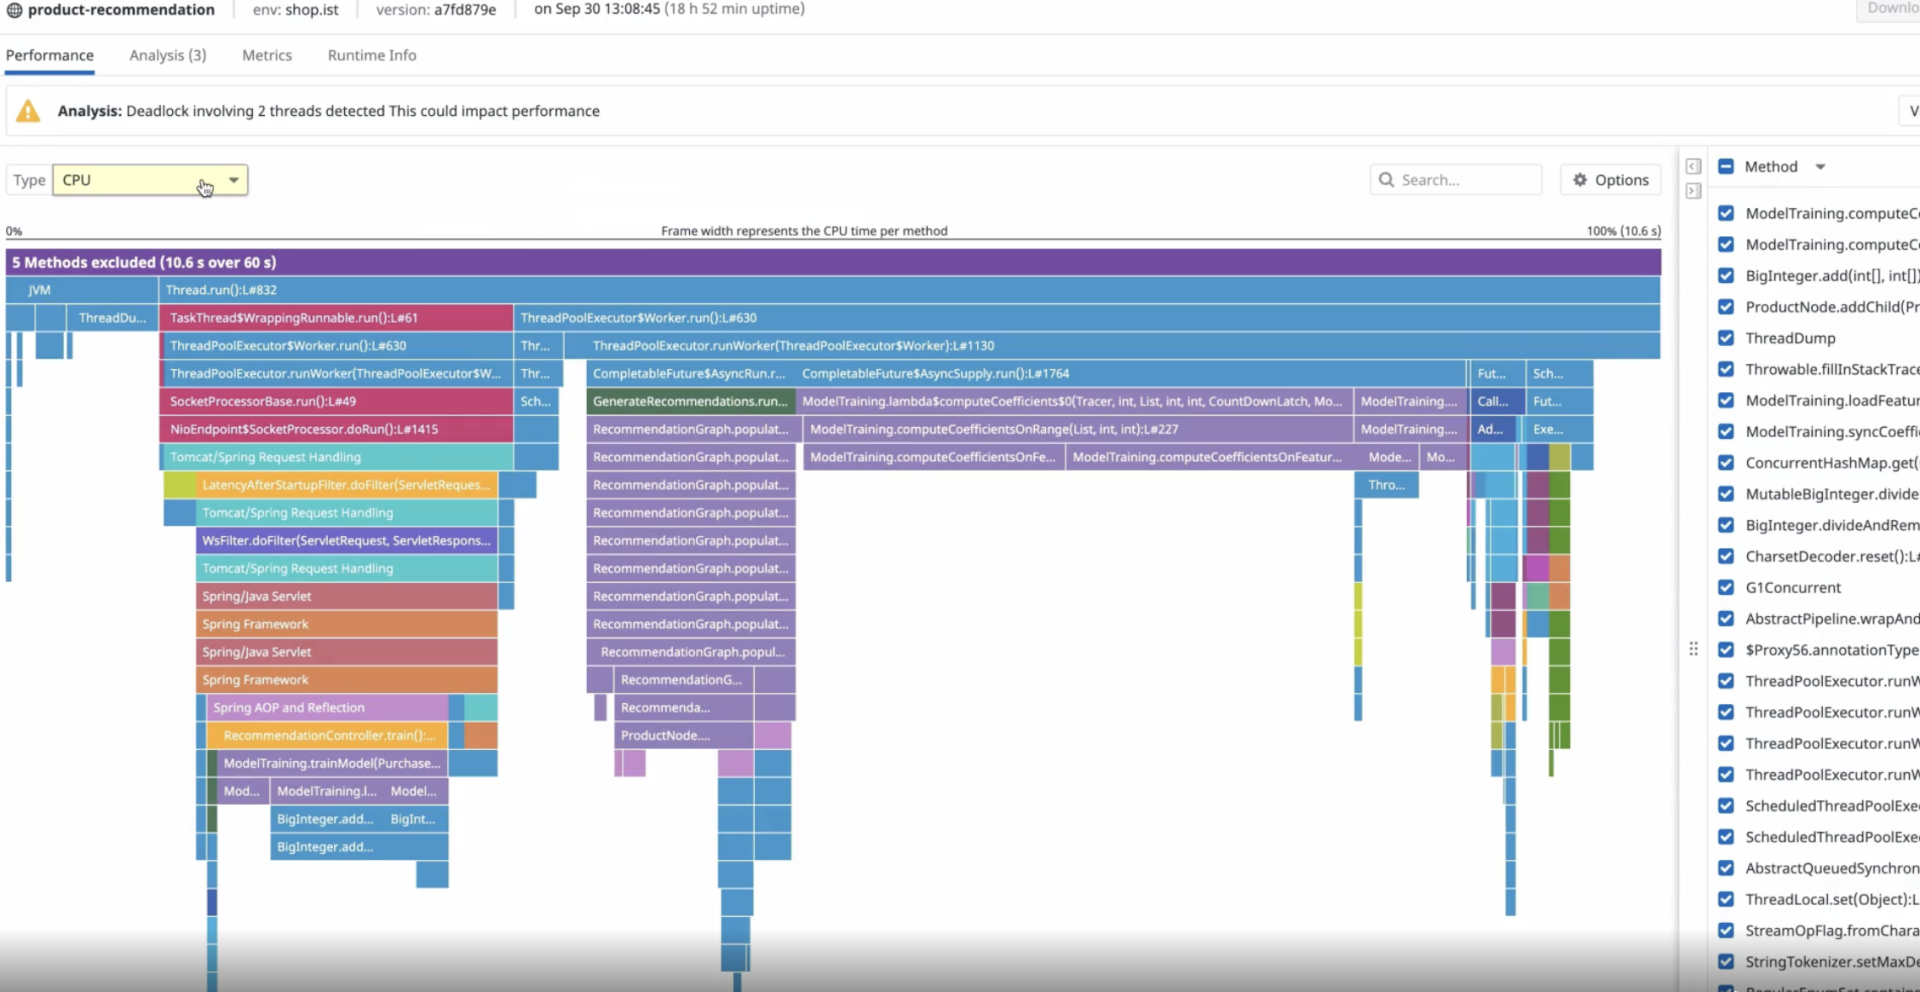
Task: Open the Runtime Info tab
Action: pyautogui.click(x=372, y=55)
